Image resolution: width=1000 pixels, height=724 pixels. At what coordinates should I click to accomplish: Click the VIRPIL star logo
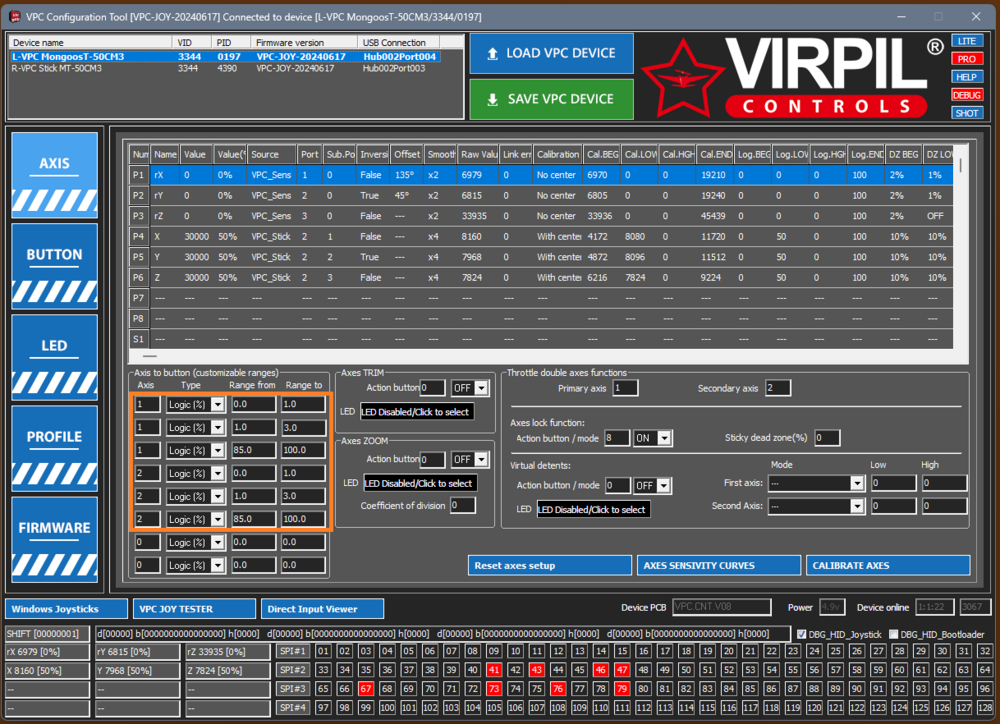click(x=683, y=75)
